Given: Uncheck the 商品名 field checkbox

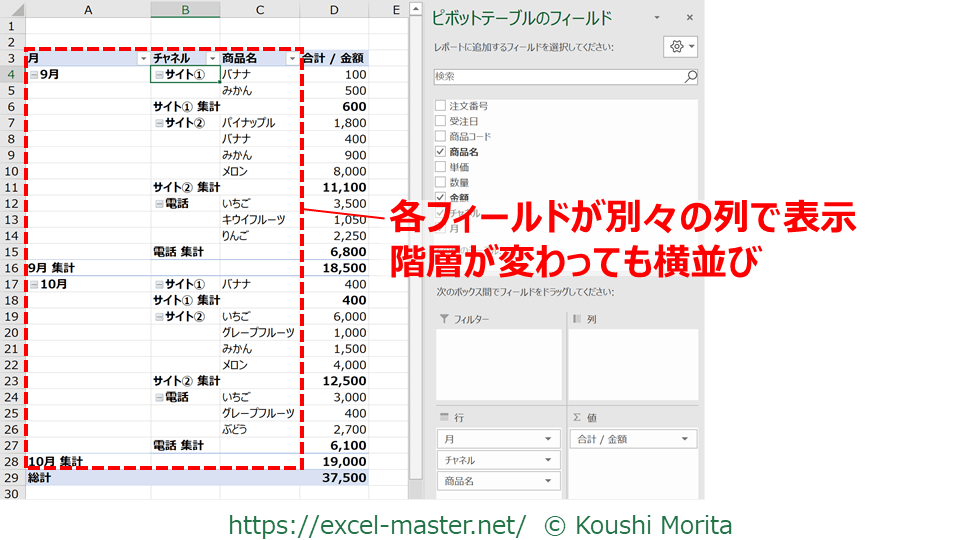Looking at the screenshot, I should click(440, 152).
